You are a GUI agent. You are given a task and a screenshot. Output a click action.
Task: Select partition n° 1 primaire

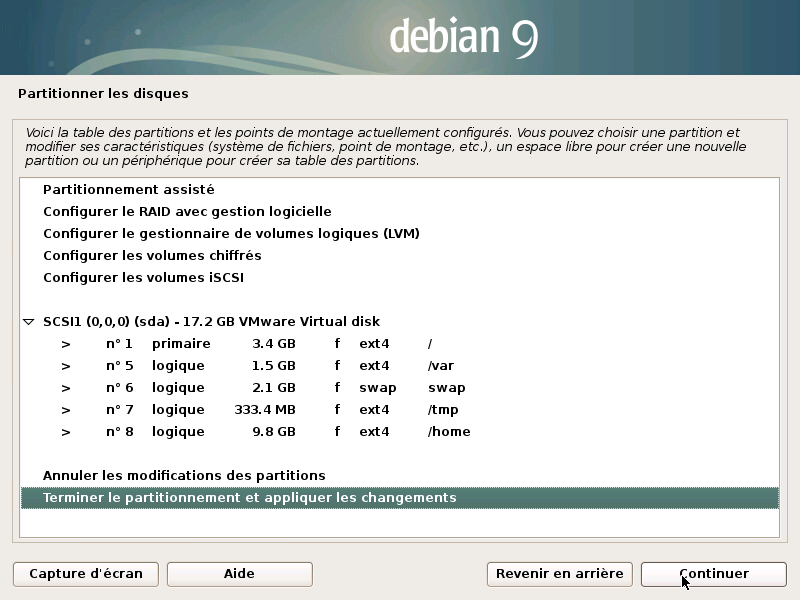(x=399, y=344)
